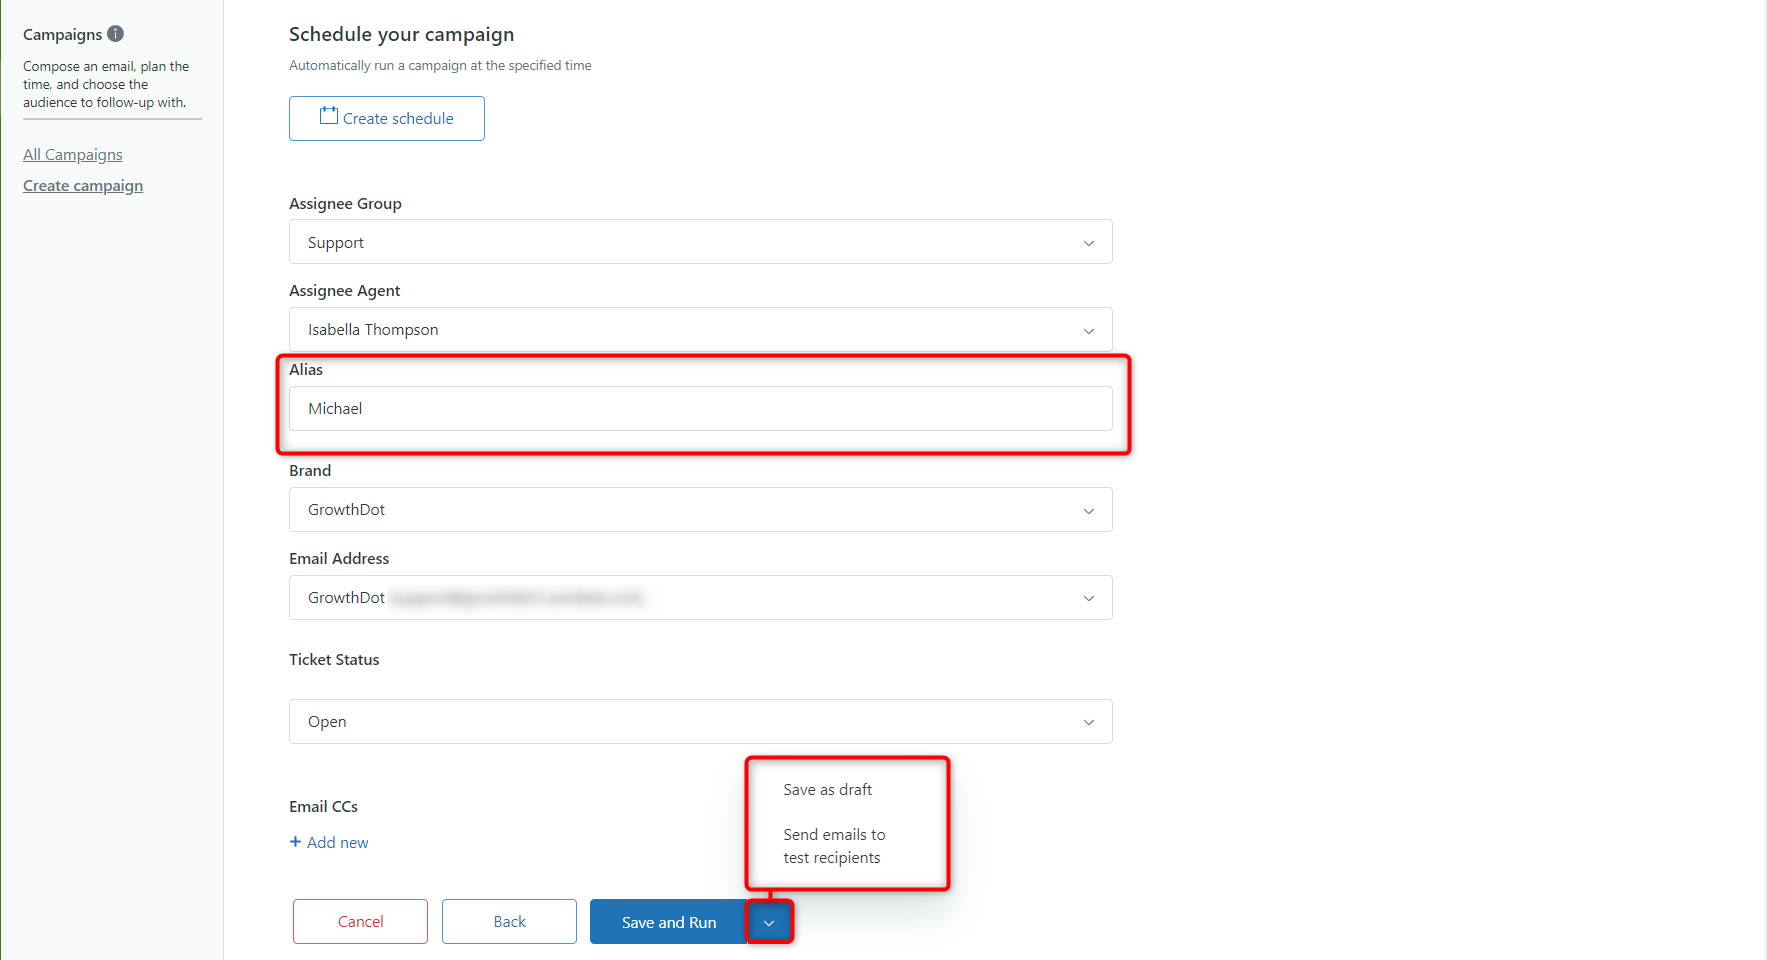Expand the arrow next to Save and Run

click(769, 921)
